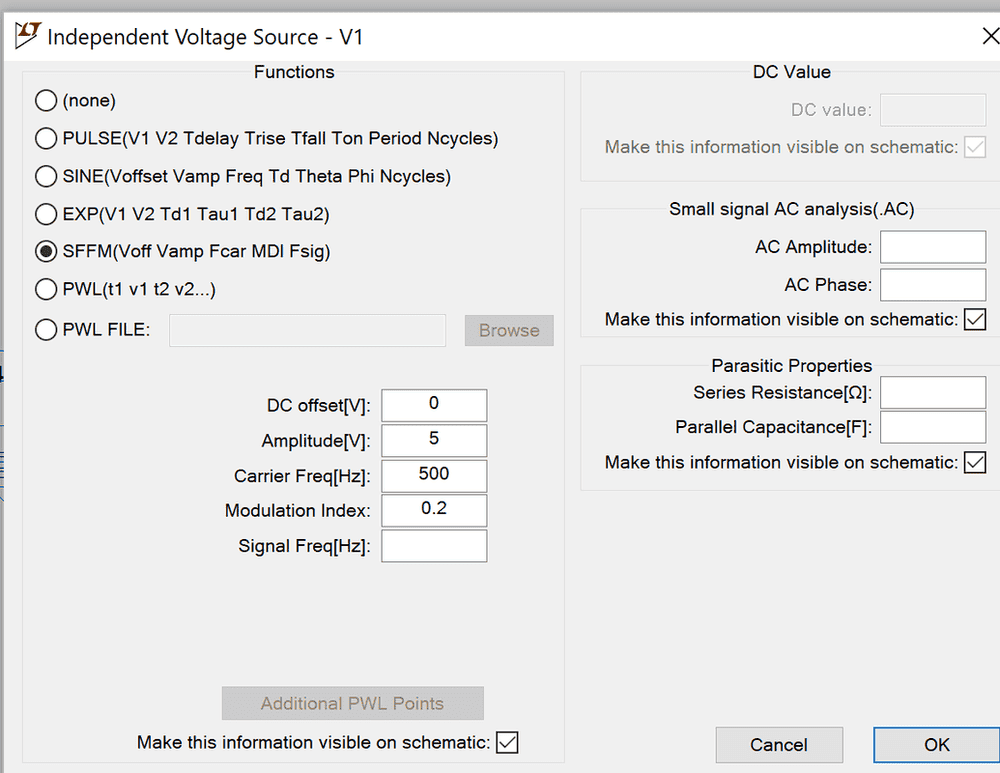Select the PWL FILE option
1000x773 pixels.
[46, 330]
